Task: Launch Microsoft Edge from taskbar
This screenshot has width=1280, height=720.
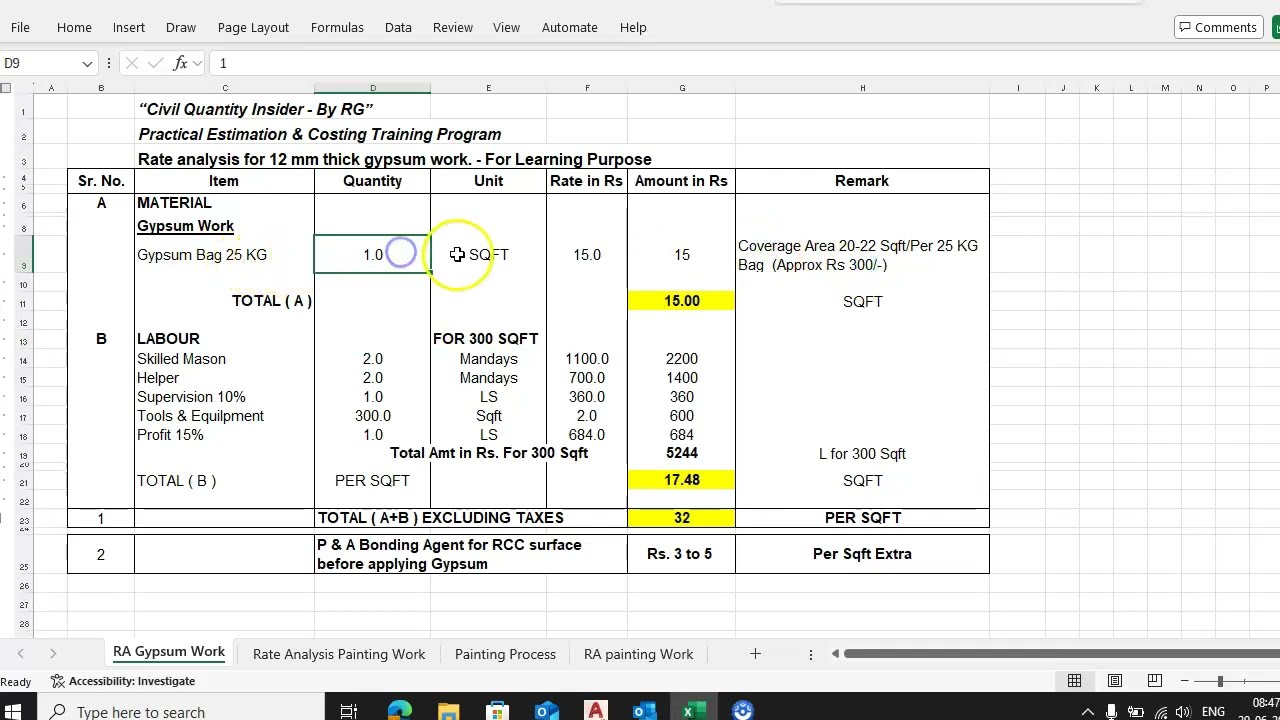Action: 399,711
